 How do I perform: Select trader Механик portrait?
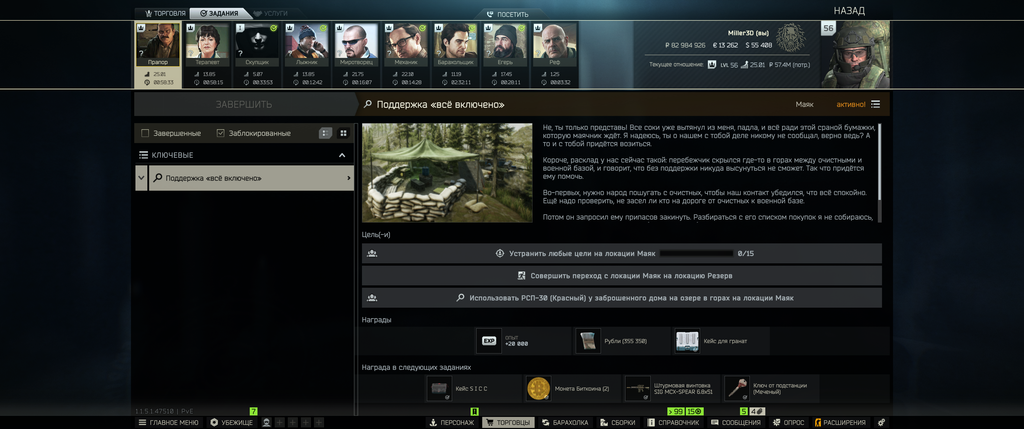(x=406, y=44)
